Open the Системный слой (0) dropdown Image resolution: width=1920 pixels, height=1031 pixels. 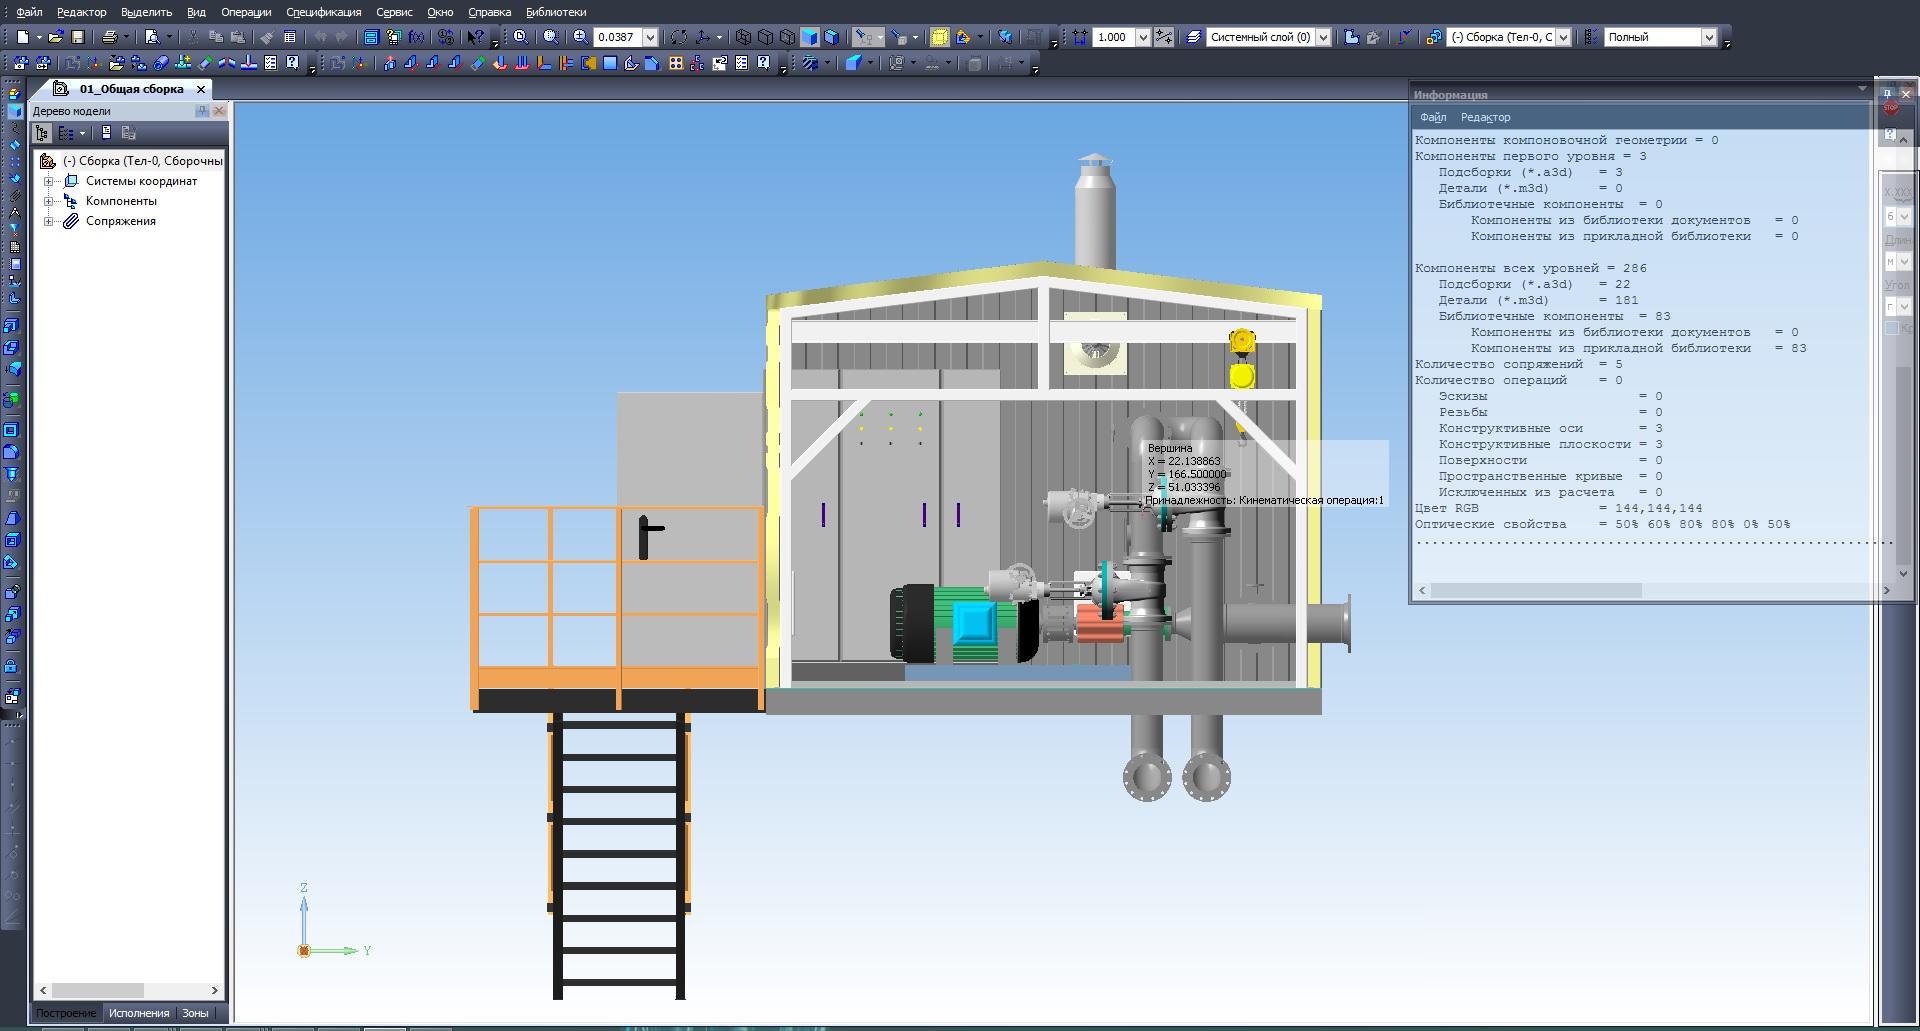tap(1323, 37)
